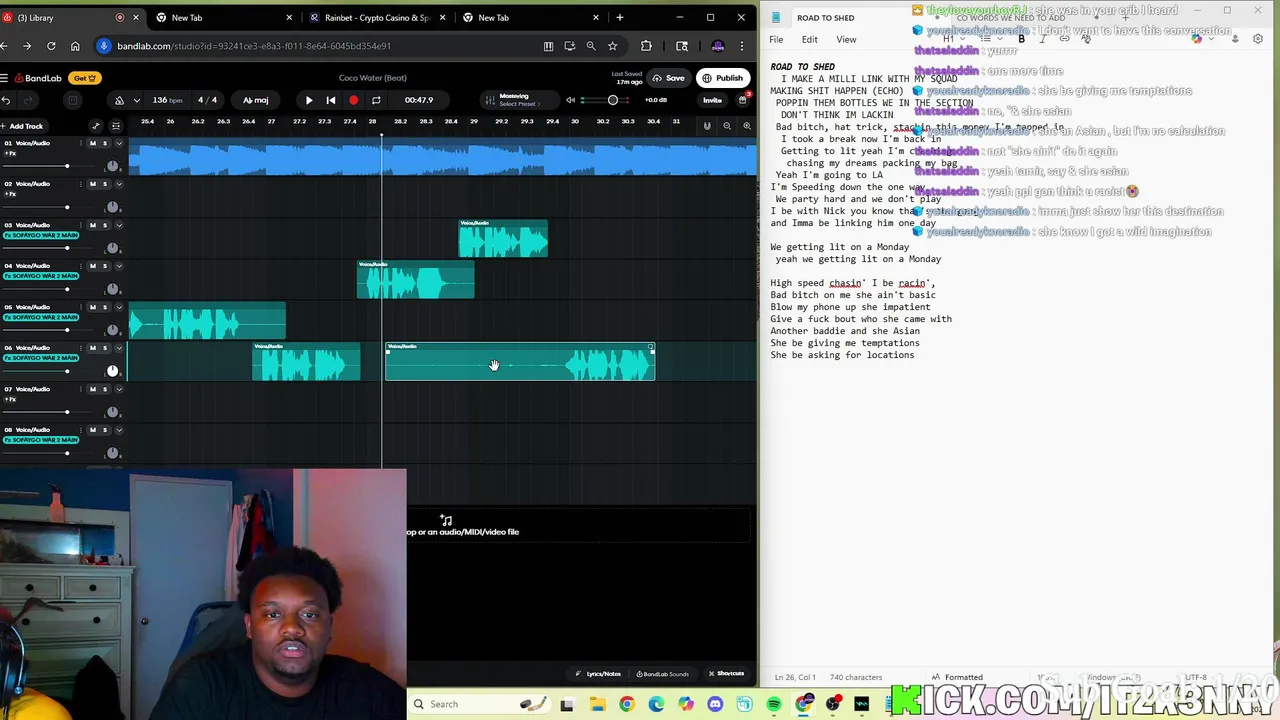Click the automation curve icon
Image resolution: width=1280 pixels, height=720 pixels.
pos(96,126)
